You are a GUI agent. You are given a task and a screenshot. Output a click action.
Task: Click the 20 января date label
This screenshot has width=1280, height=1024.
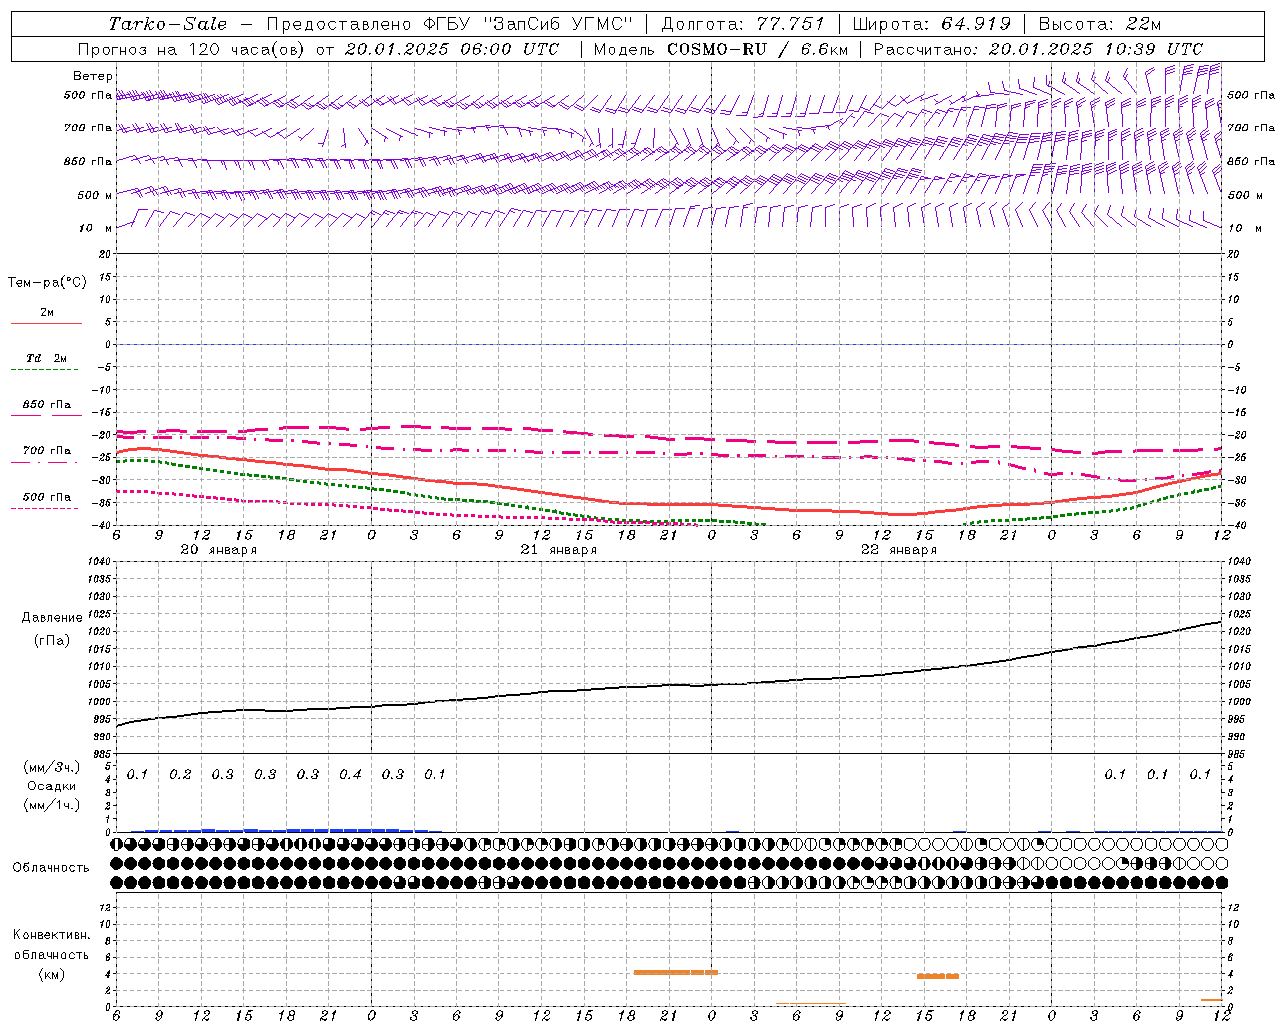219,550
